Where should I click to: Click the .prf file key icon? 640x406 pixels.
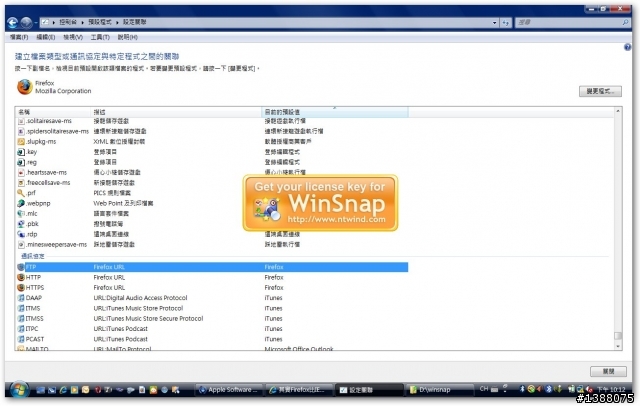pyautogui.click(x=21, y=193)
